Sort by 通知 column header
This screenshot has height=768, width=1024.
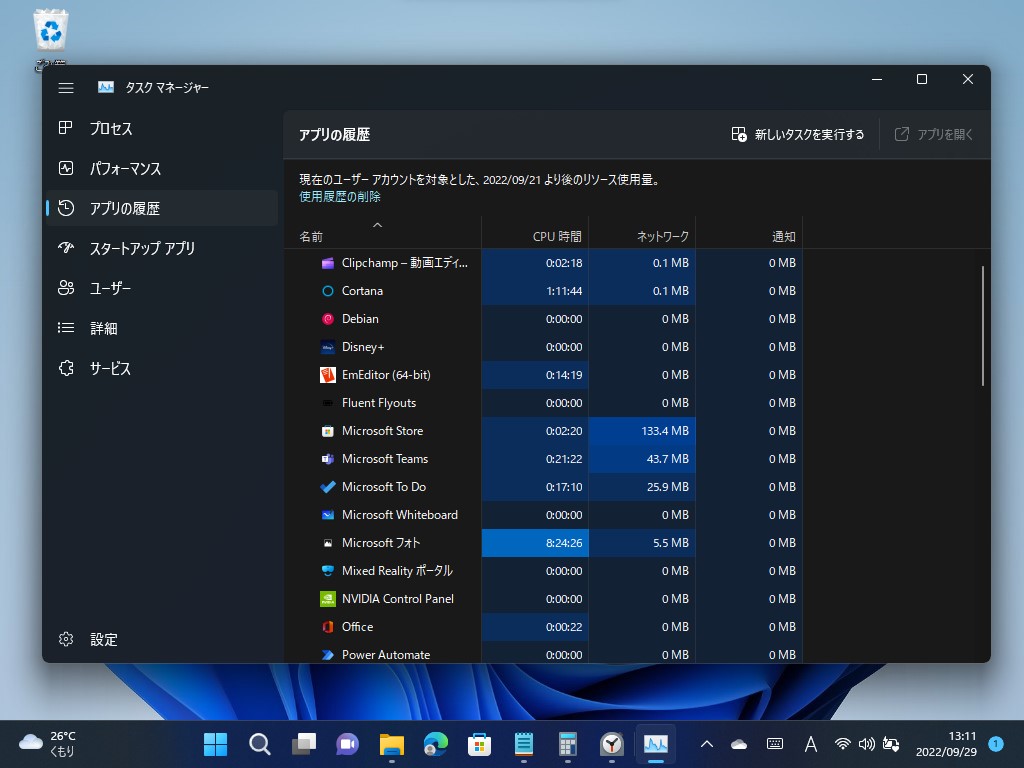[749, 232]
